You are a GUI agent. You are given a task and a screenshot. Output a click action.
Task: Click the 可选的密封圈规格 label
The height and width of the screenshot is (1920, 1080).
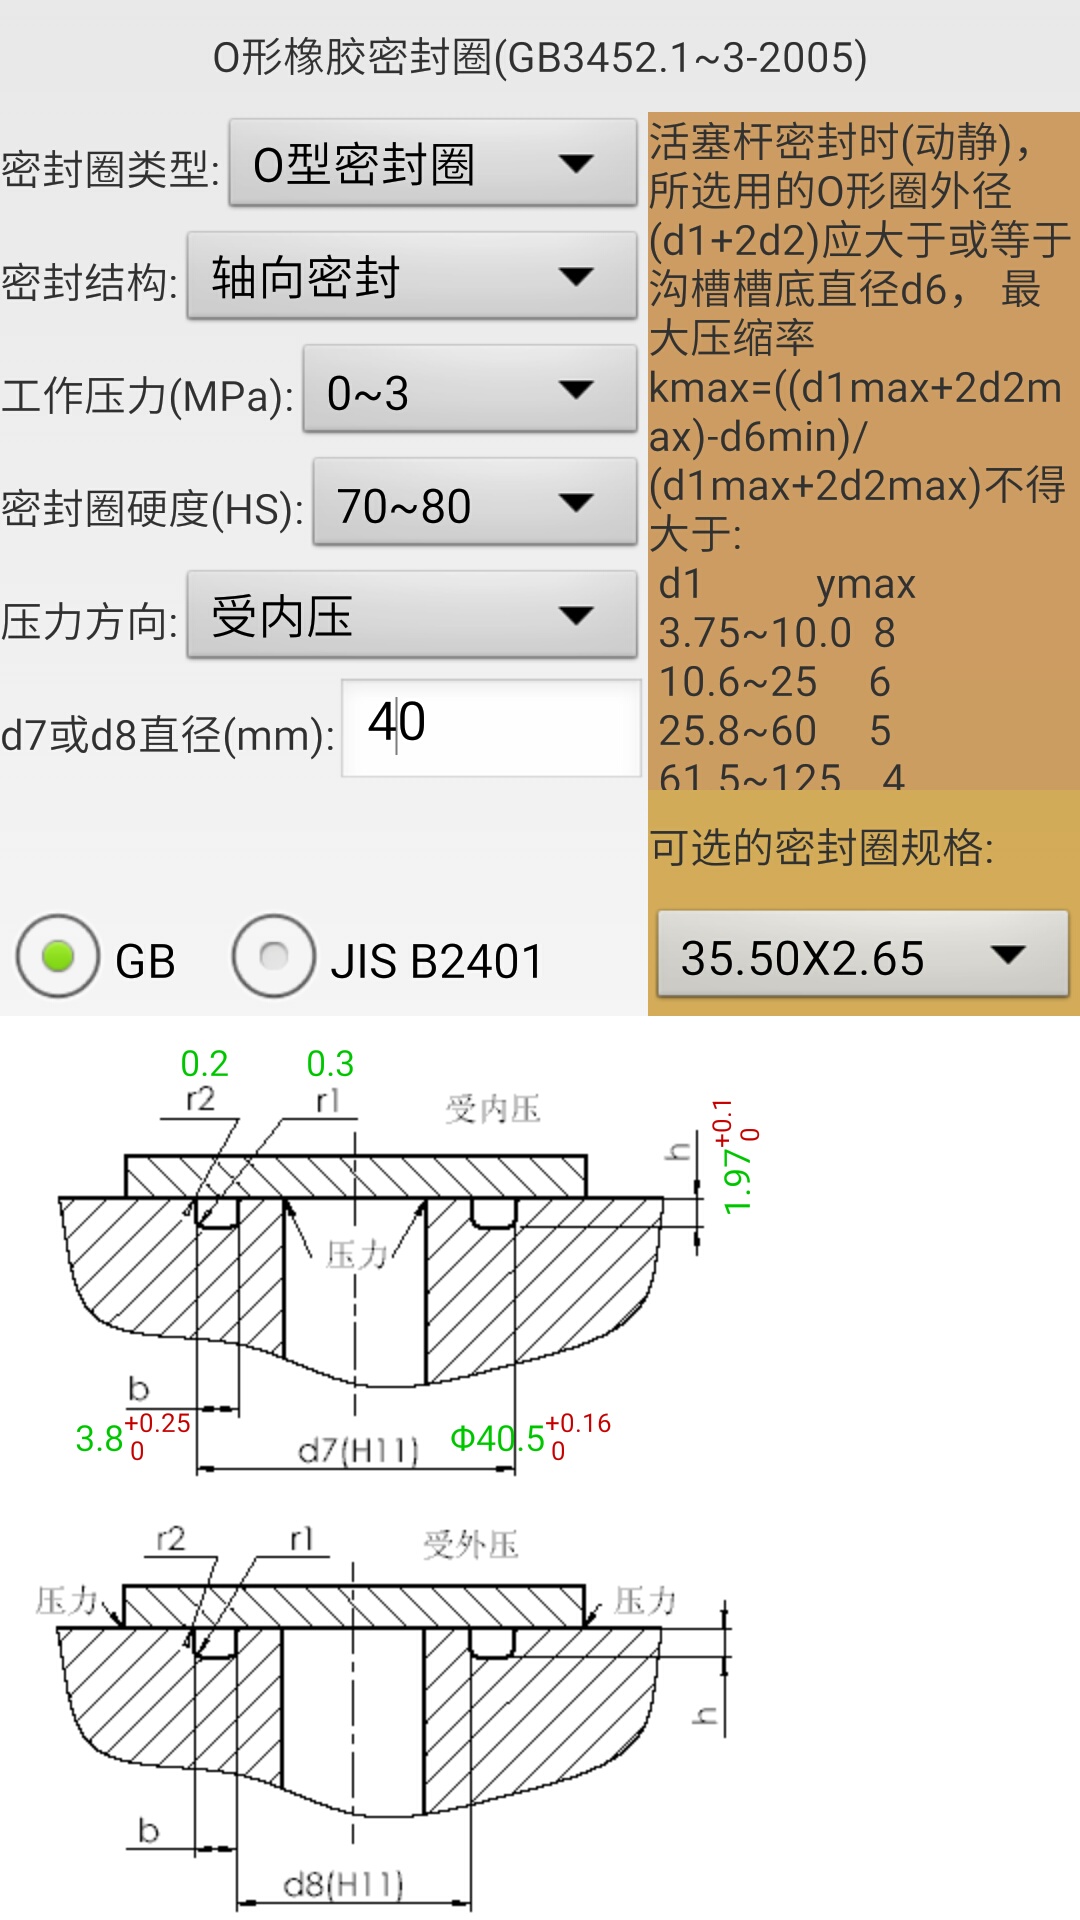(822, 848)
